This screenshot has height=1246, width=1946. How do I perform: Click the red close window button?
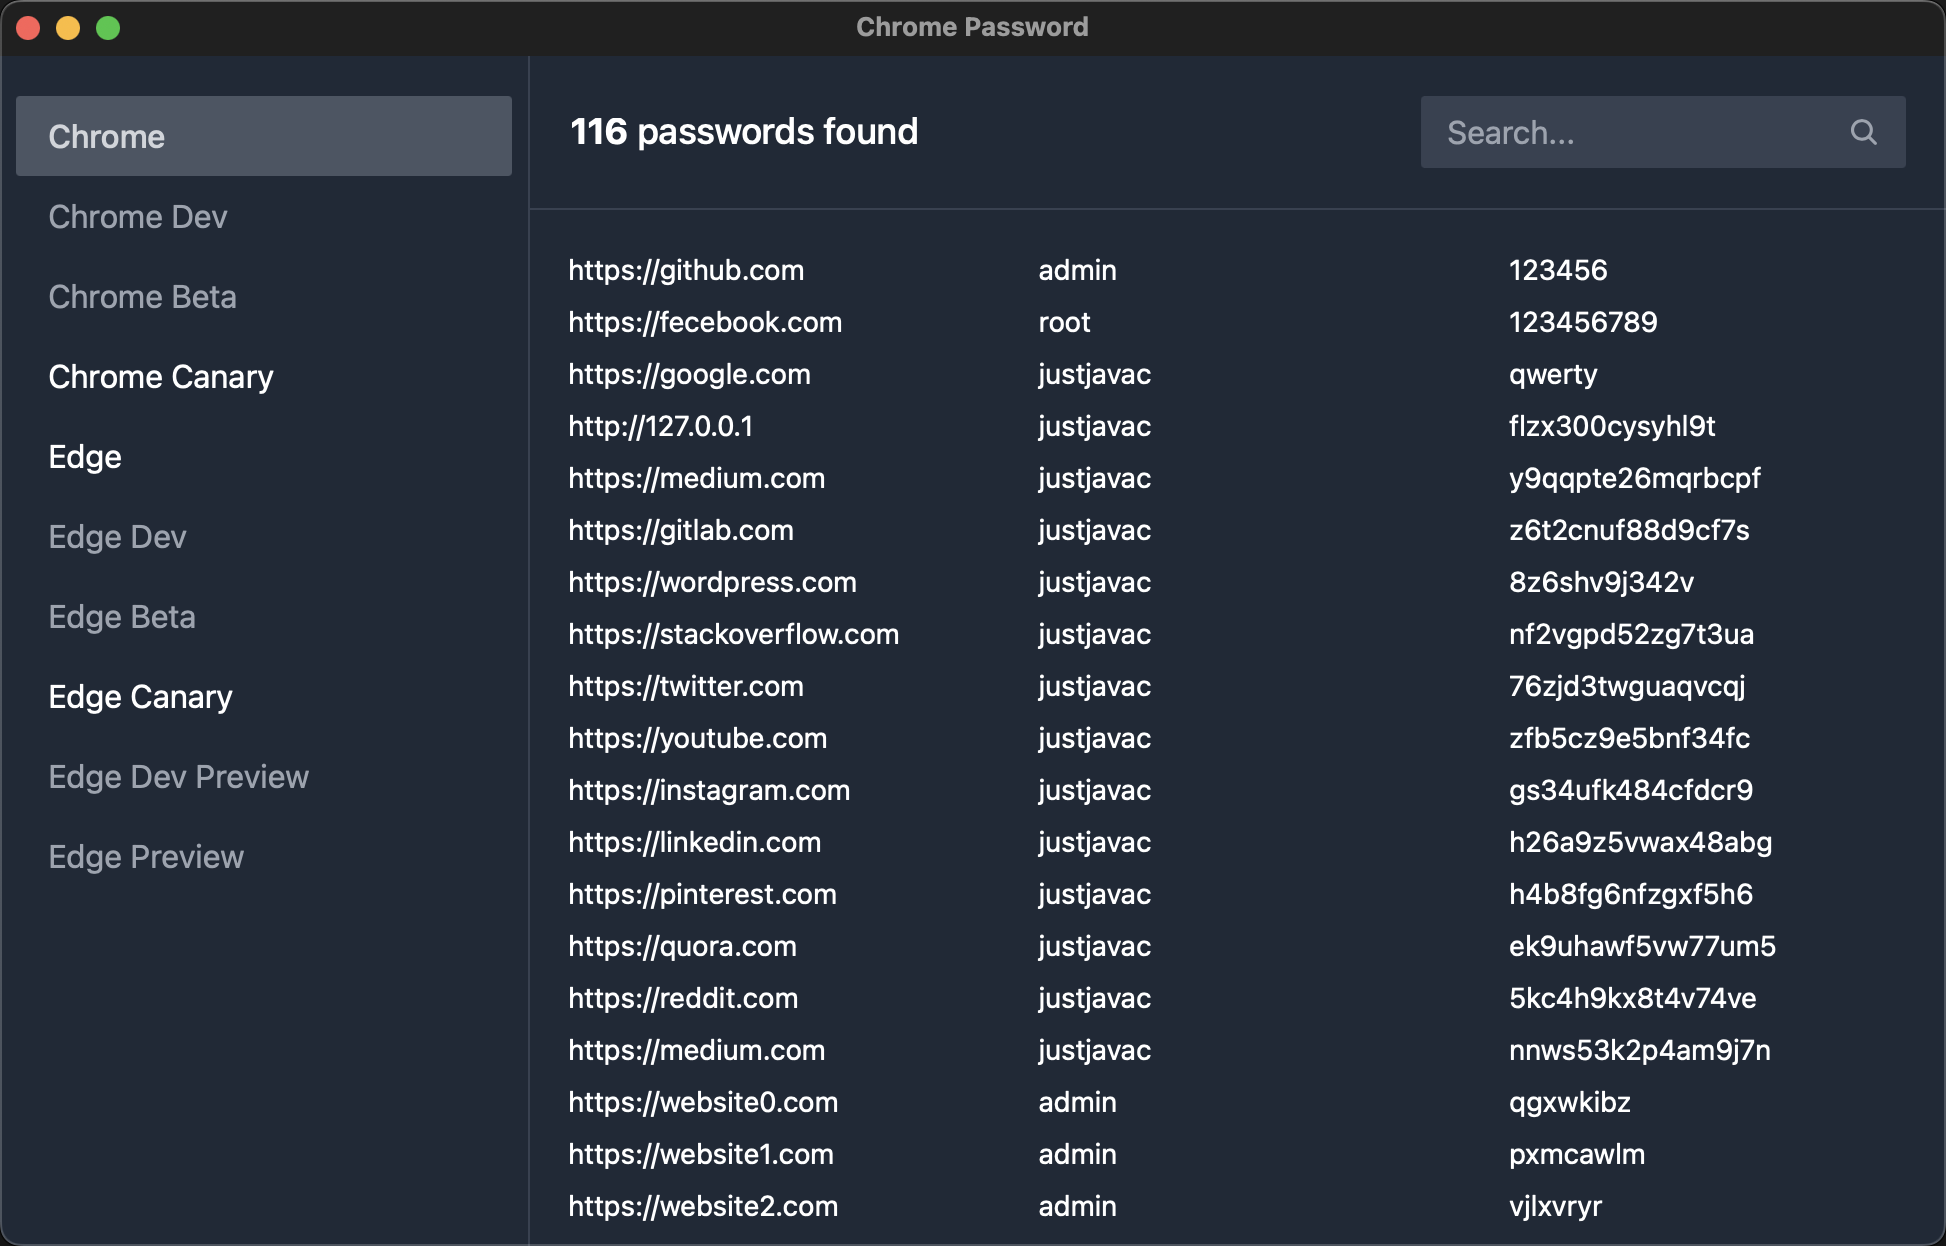pos(29,28)
